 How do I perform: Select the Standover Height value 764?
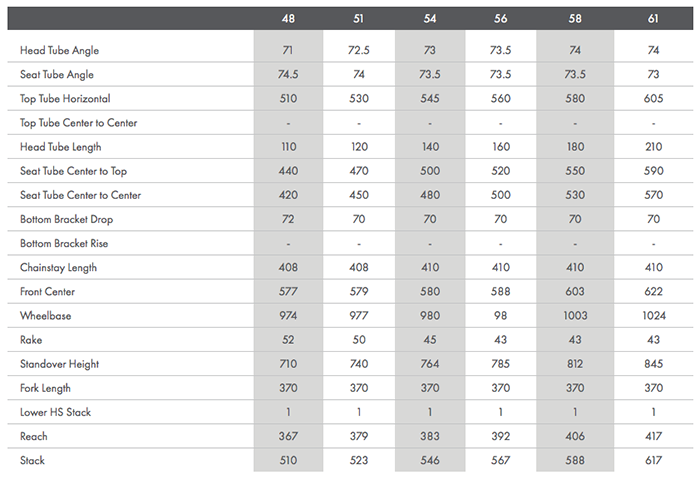430,364
